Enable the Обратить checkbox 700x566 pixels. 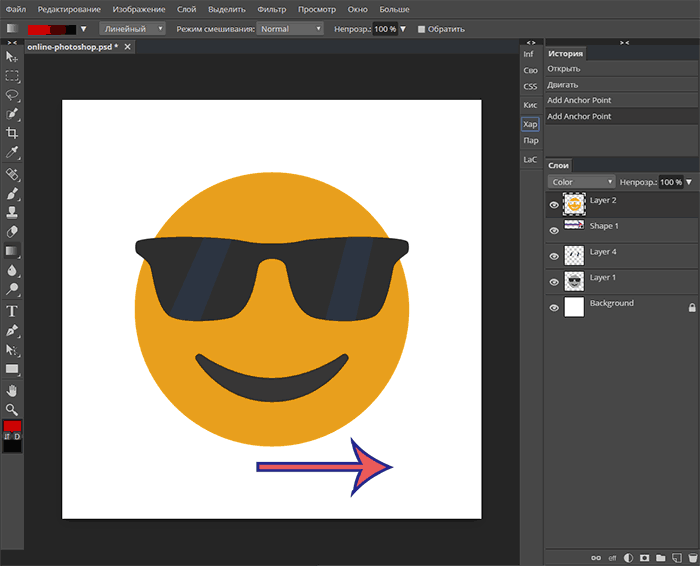click(421, 29)
